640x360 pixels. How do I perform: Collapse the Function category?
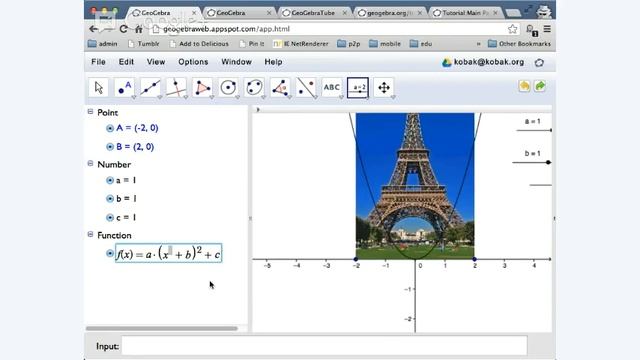(x=91, y=234)
